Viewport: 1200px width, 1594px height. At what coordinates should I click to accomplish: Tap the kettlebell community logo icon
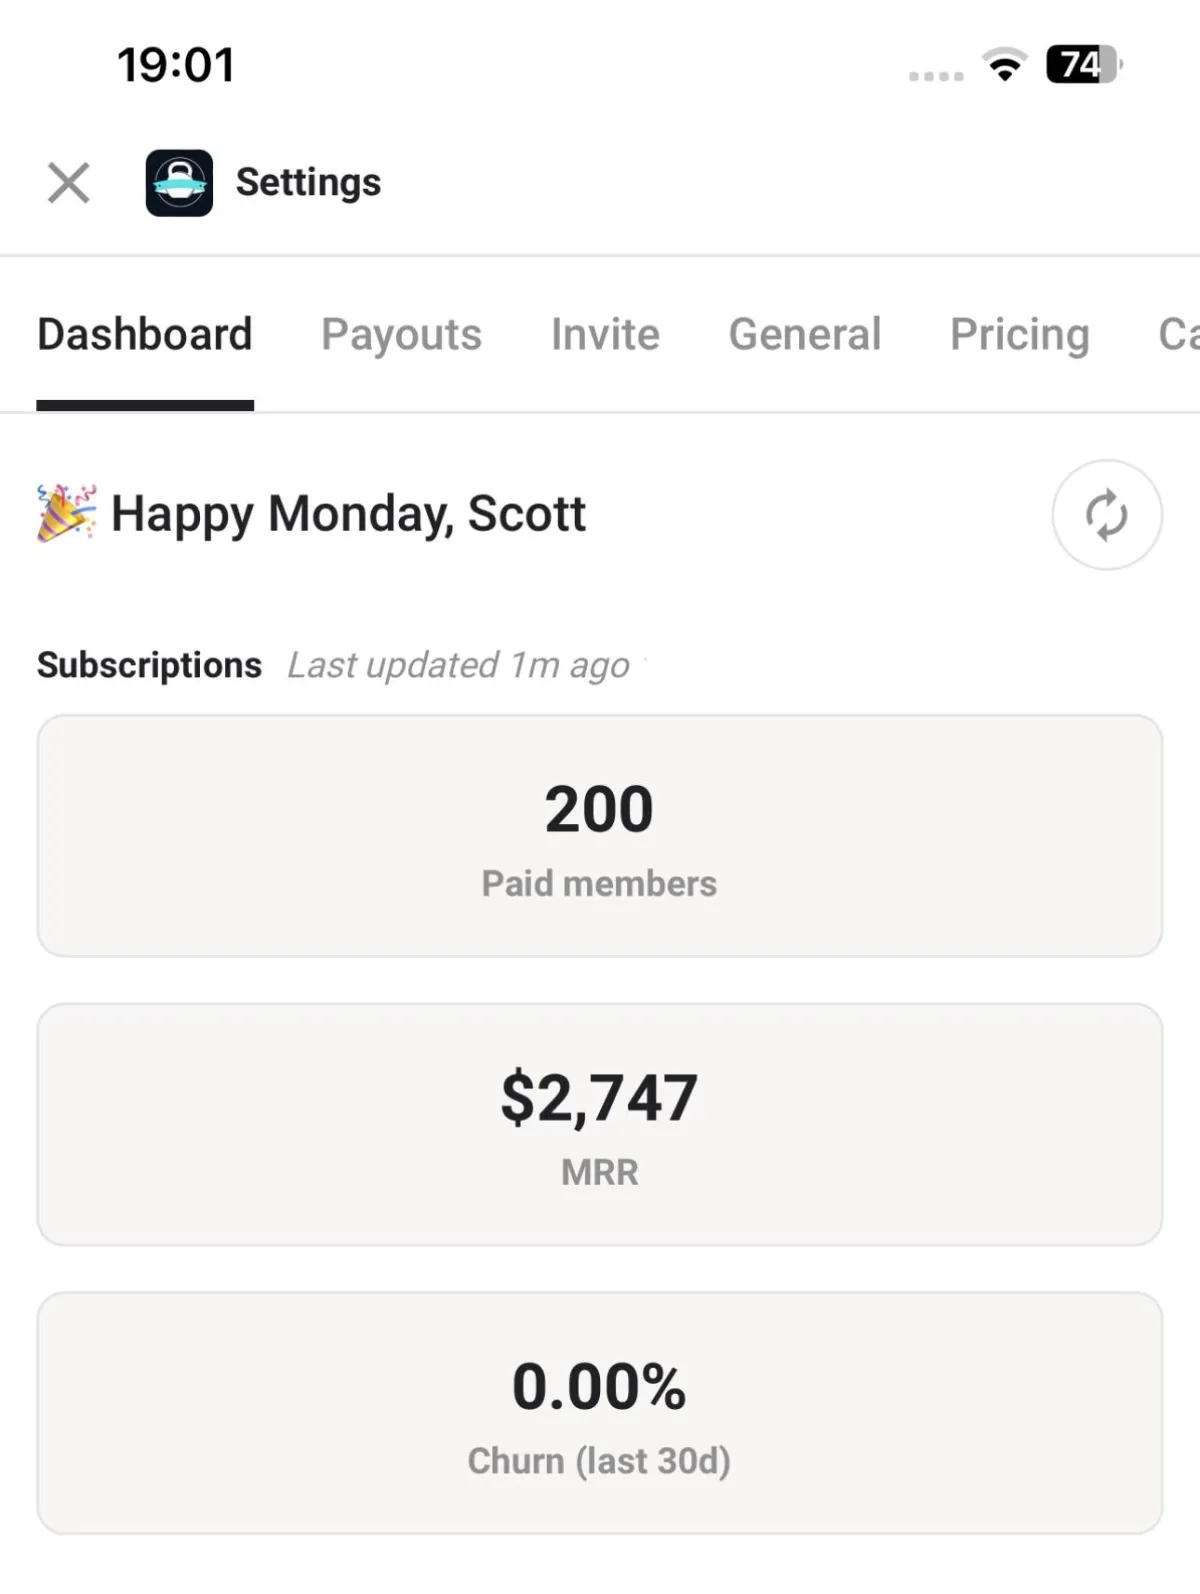(x=179, y=183)
